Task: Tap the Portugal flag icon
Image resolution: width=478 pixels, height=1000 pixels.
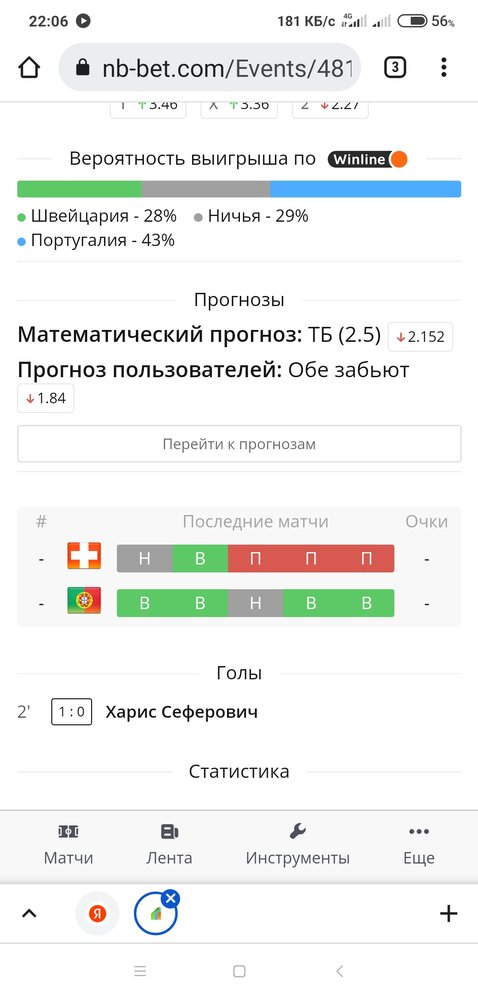Action: (x=84, y=601)
